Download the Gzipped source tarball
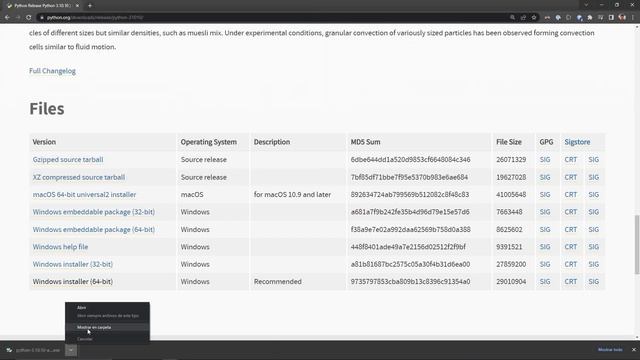This screenshot has height=360, width=640. pos(68,160)
